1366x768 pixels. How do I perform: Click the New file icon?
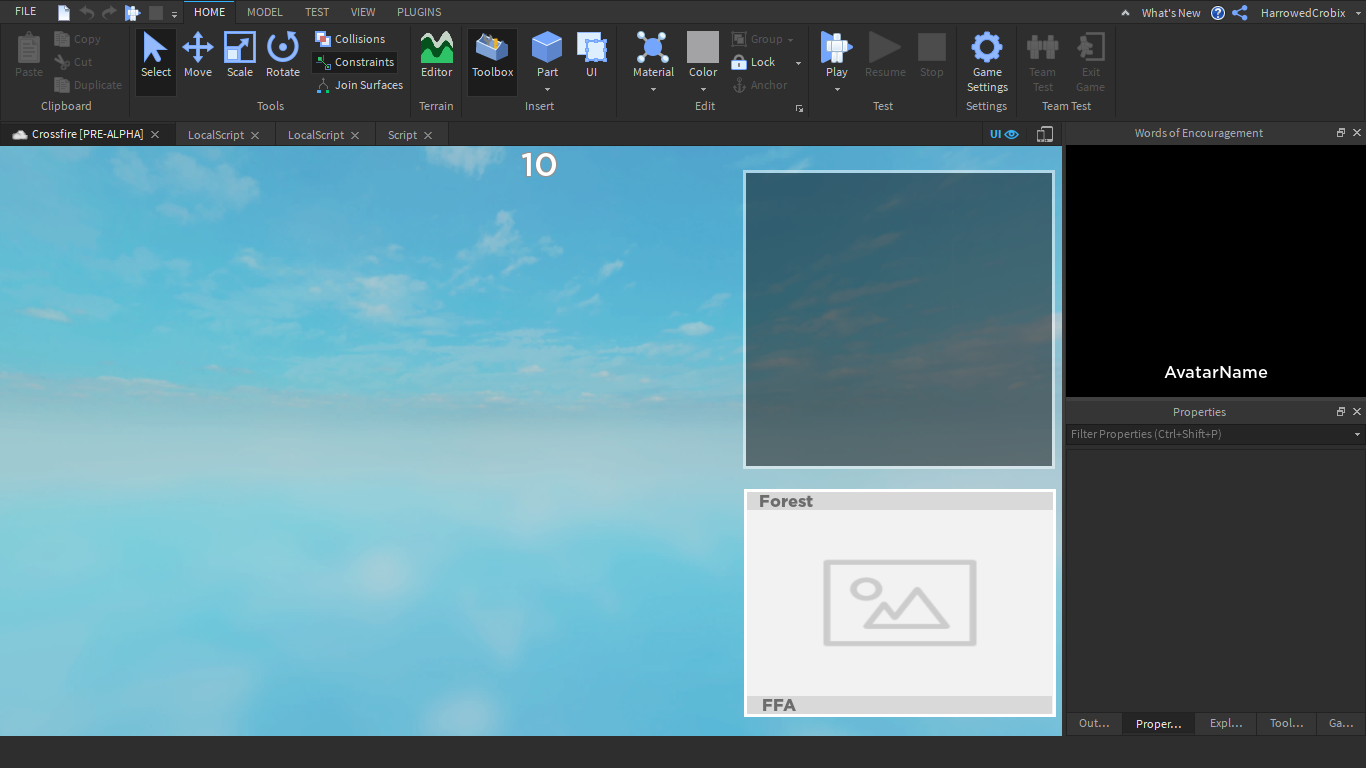tap(64, 13)
